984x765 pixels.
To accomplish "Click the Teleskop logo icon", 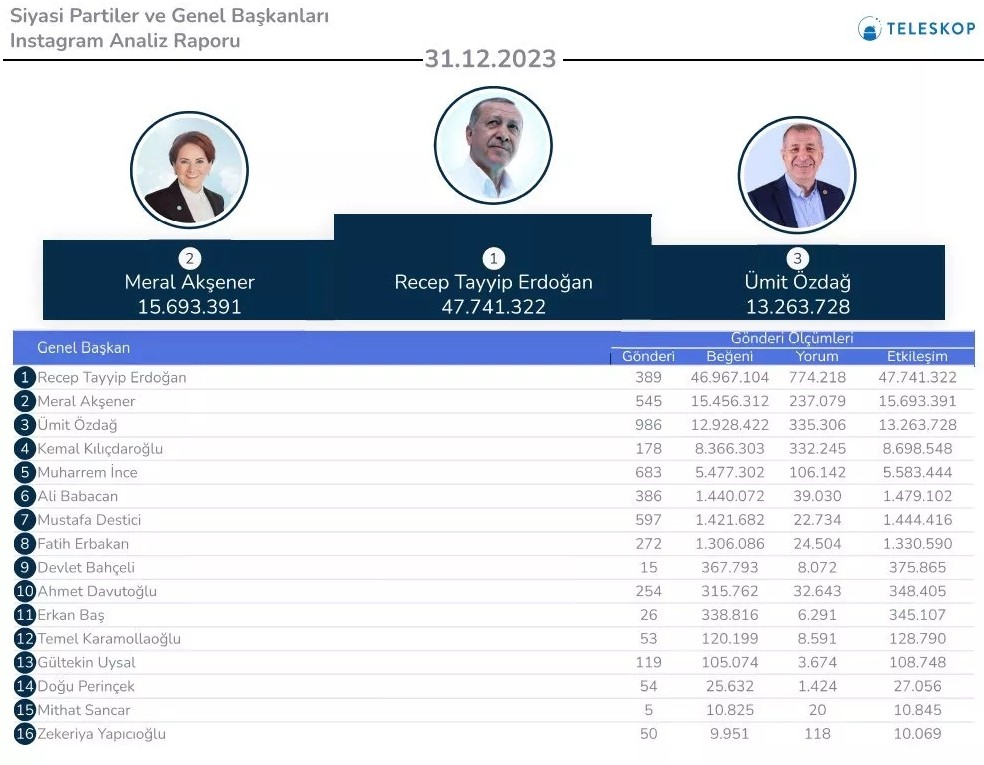I will tap(869, 28).
